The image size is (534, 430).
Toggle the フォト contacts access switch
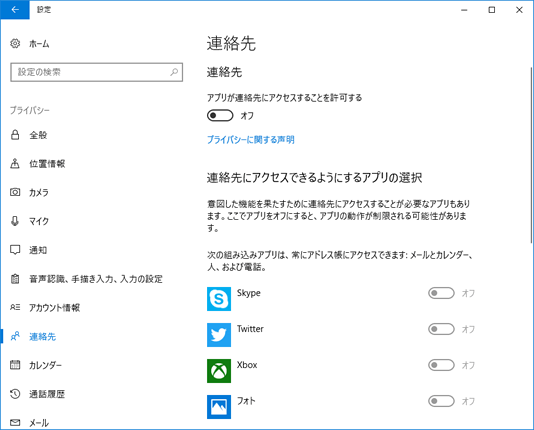441,401
